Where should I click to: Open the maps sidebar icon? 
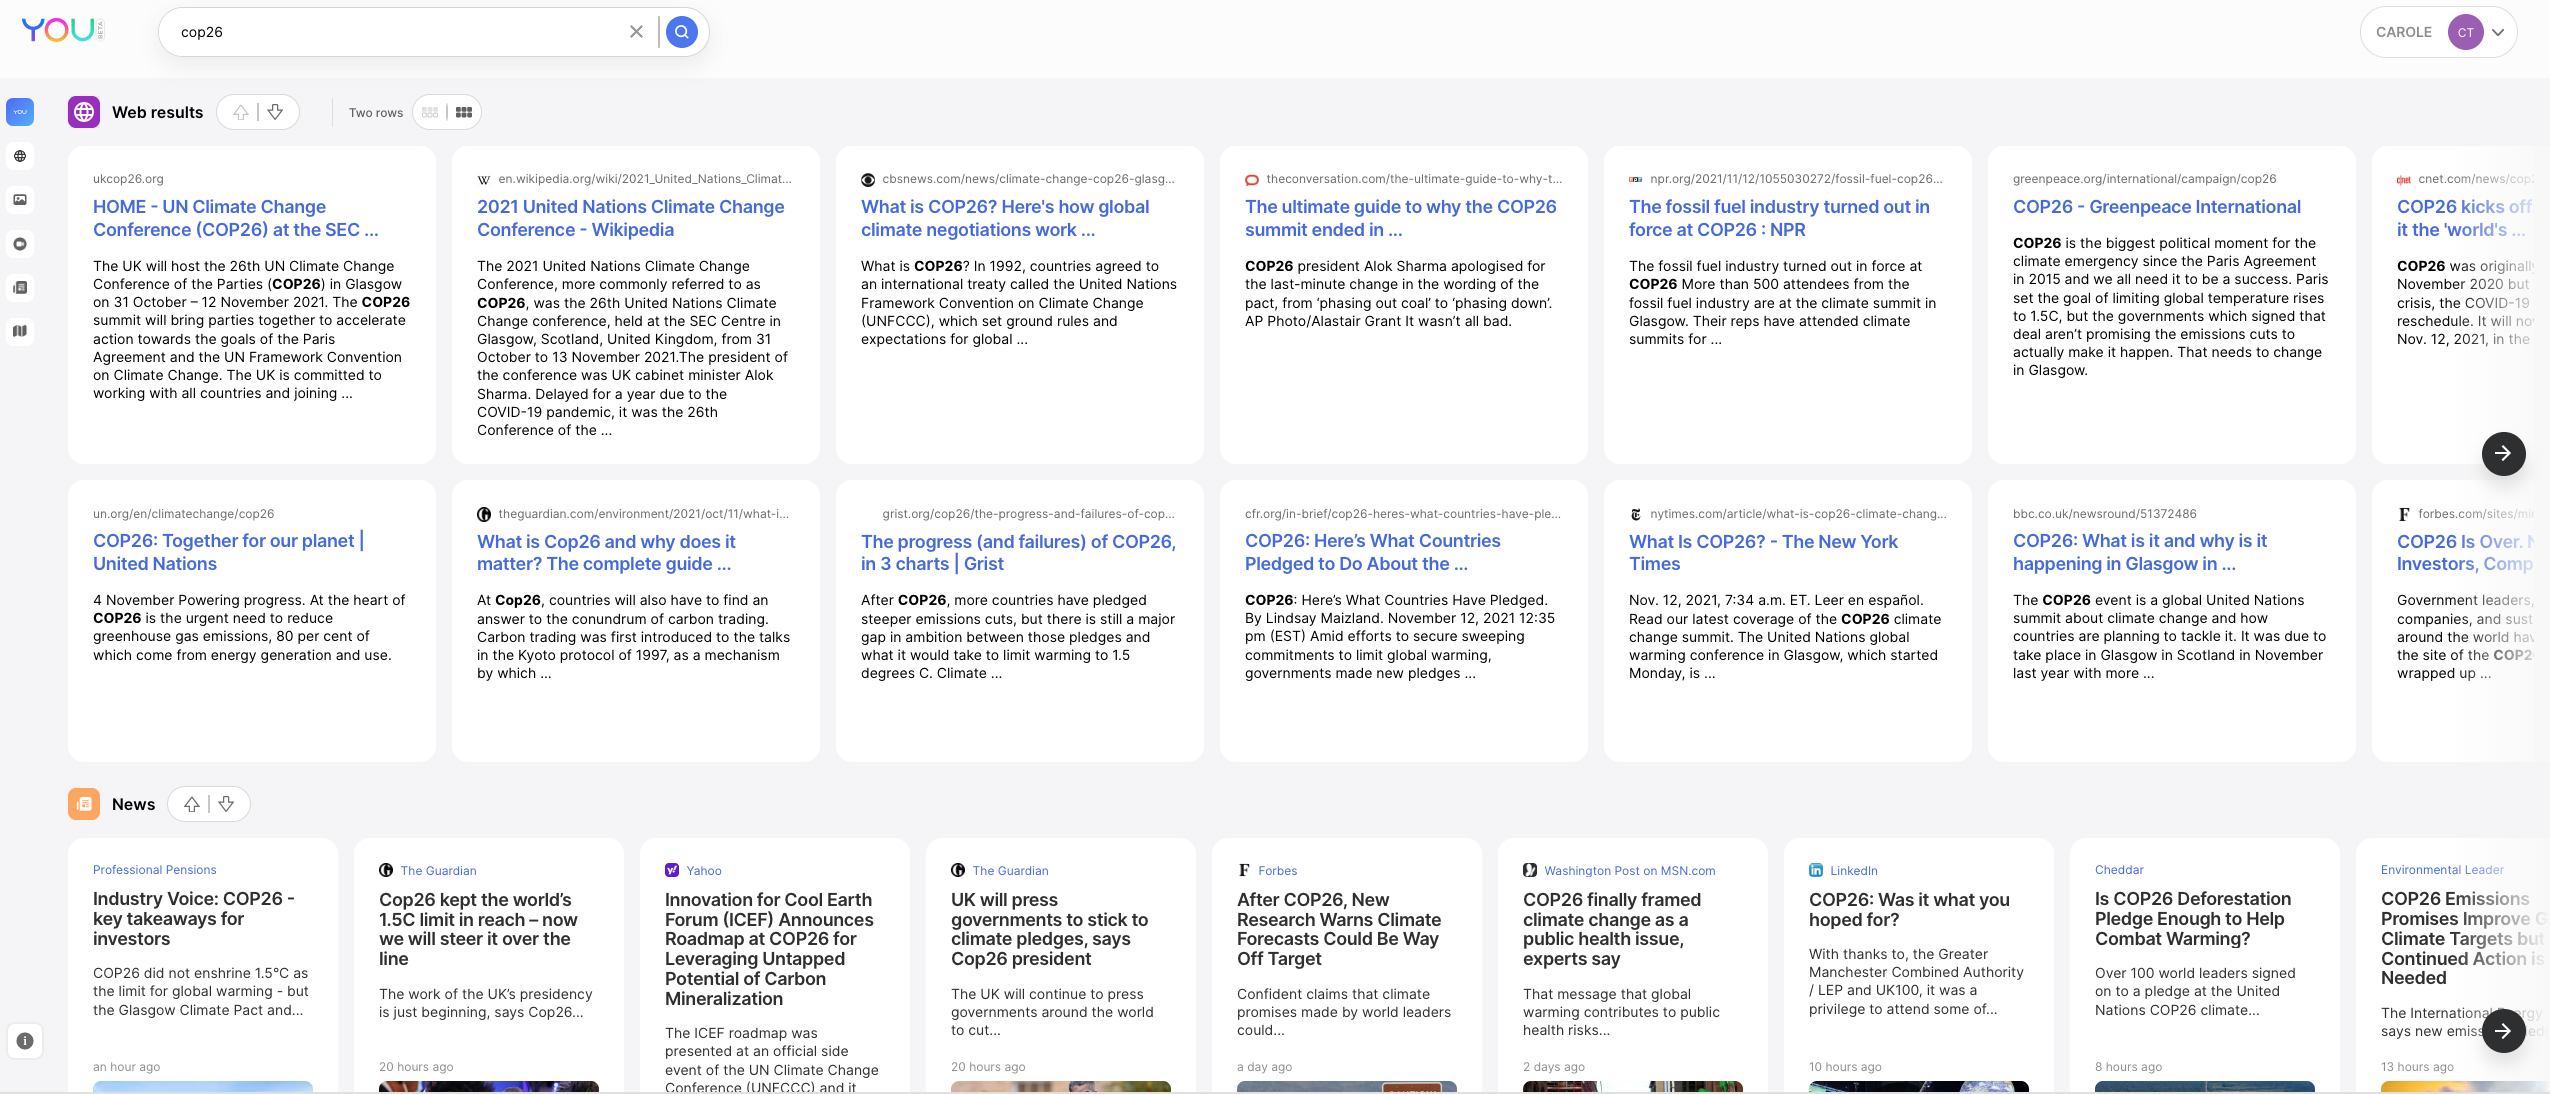click(20, 331)
